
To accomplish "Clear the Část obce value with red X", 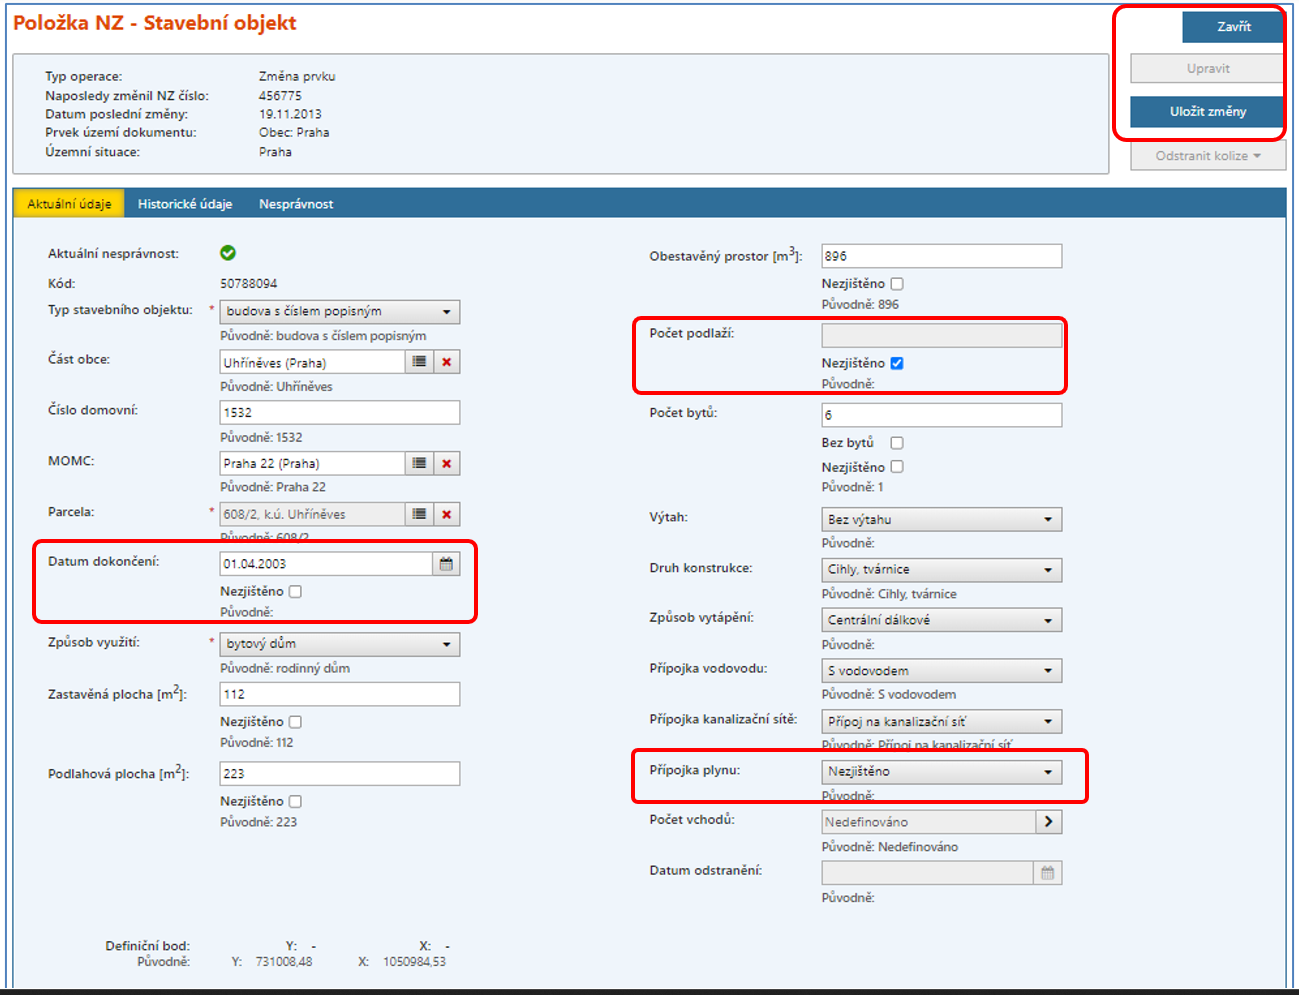I will pyautogui.click(x=447, y=362).
